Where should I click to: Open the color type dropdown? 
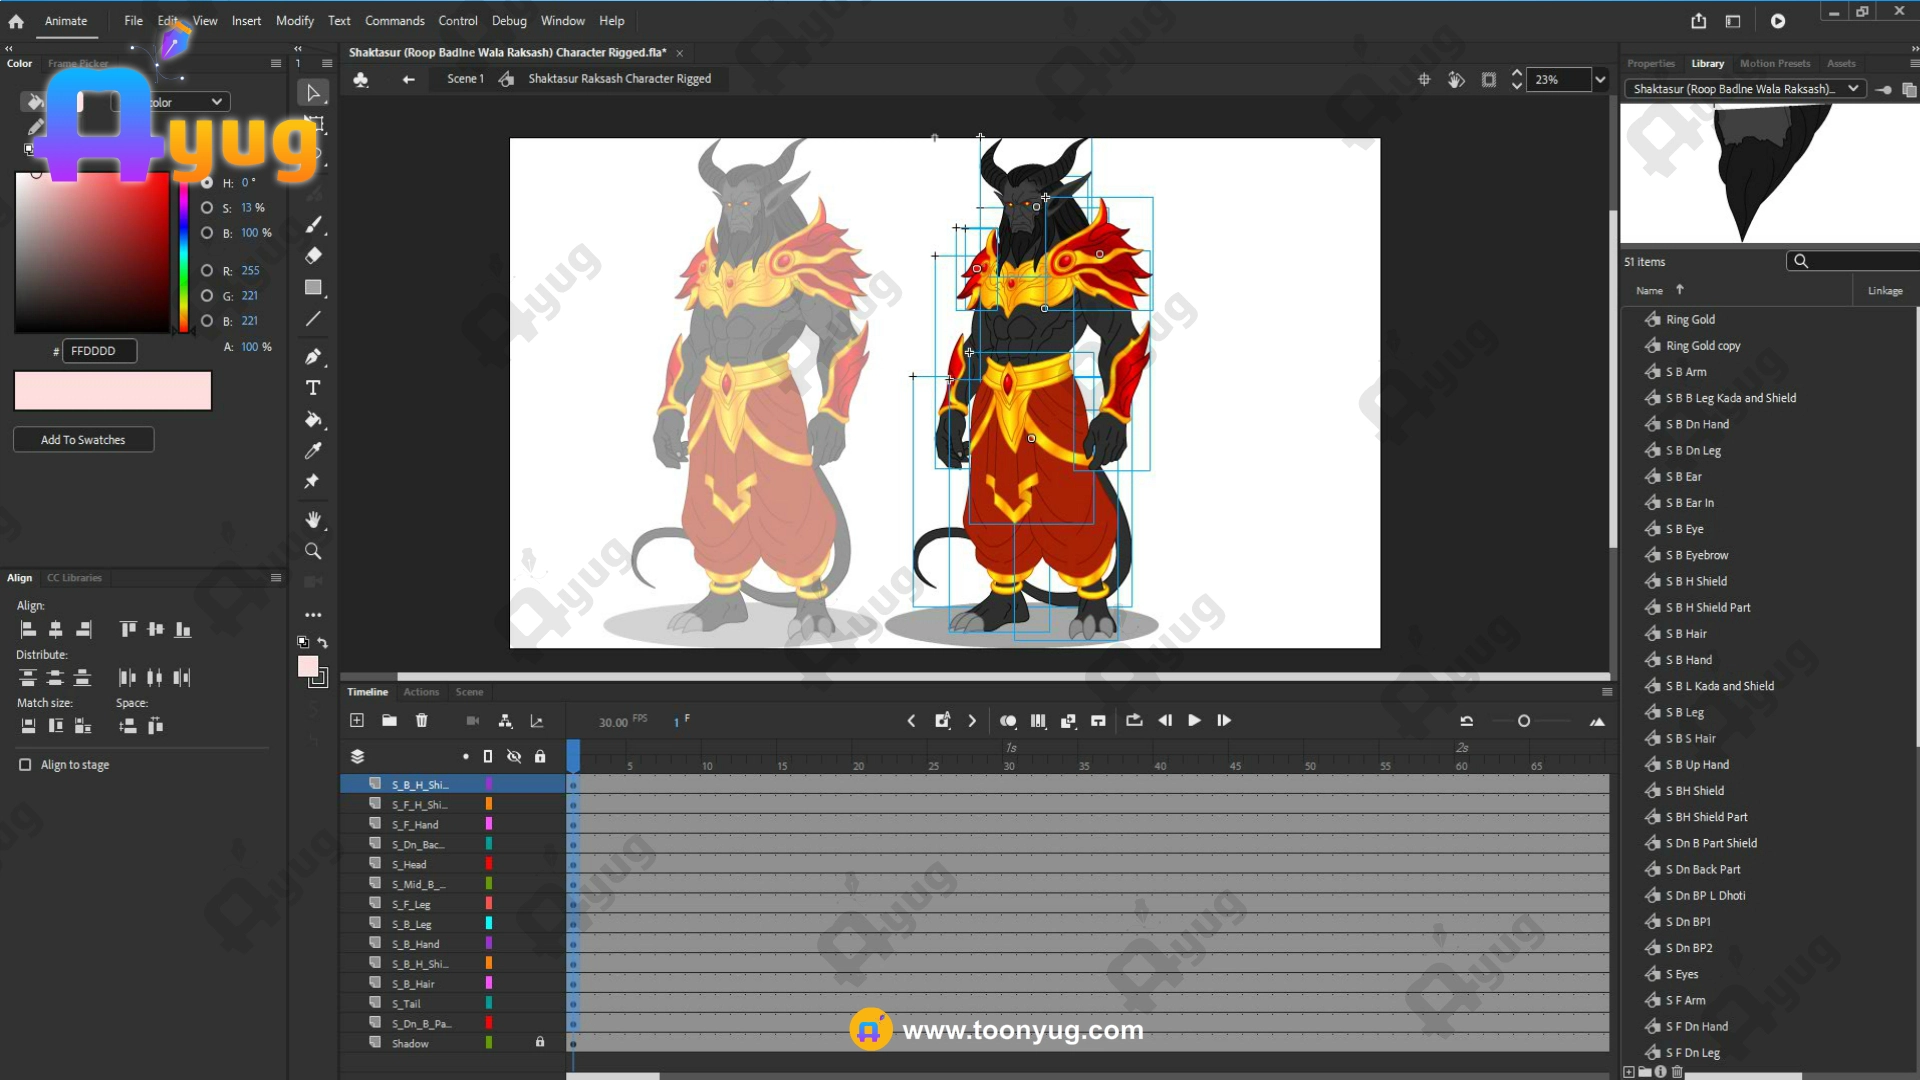click(x=216, y=102)
